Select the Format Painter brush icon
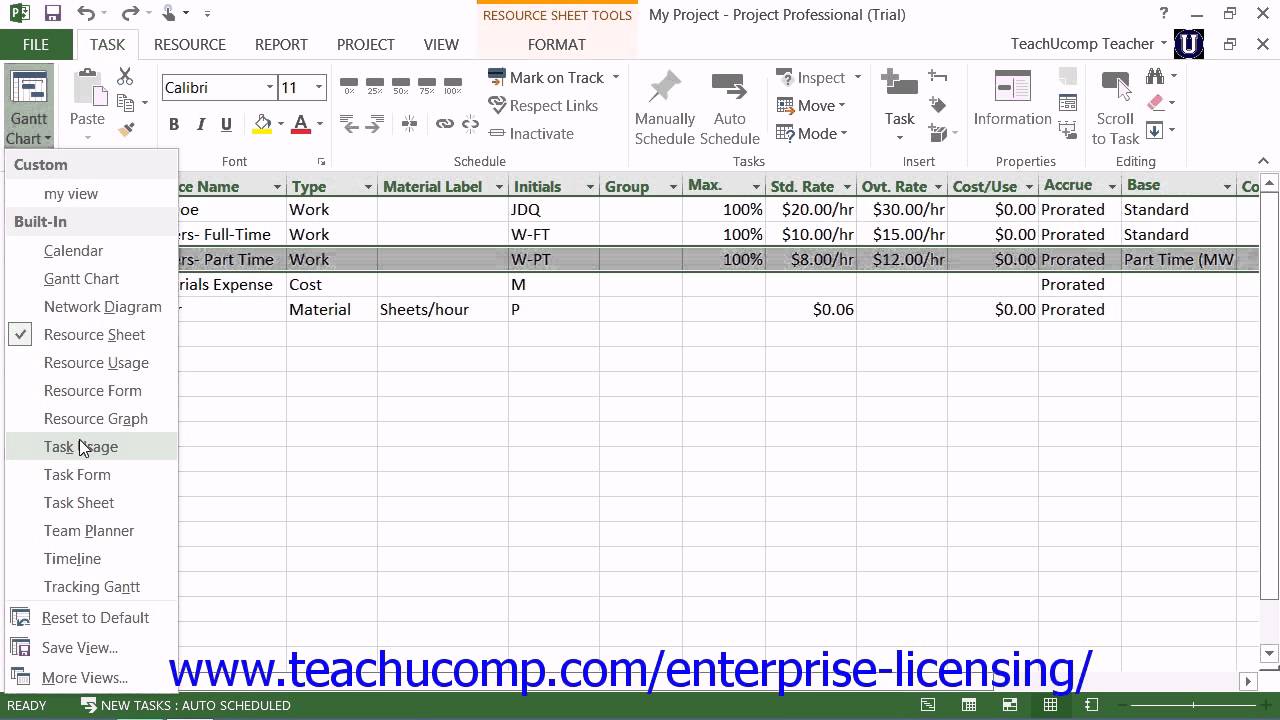This screenshot has width=1280, height=720. [126, 129]
